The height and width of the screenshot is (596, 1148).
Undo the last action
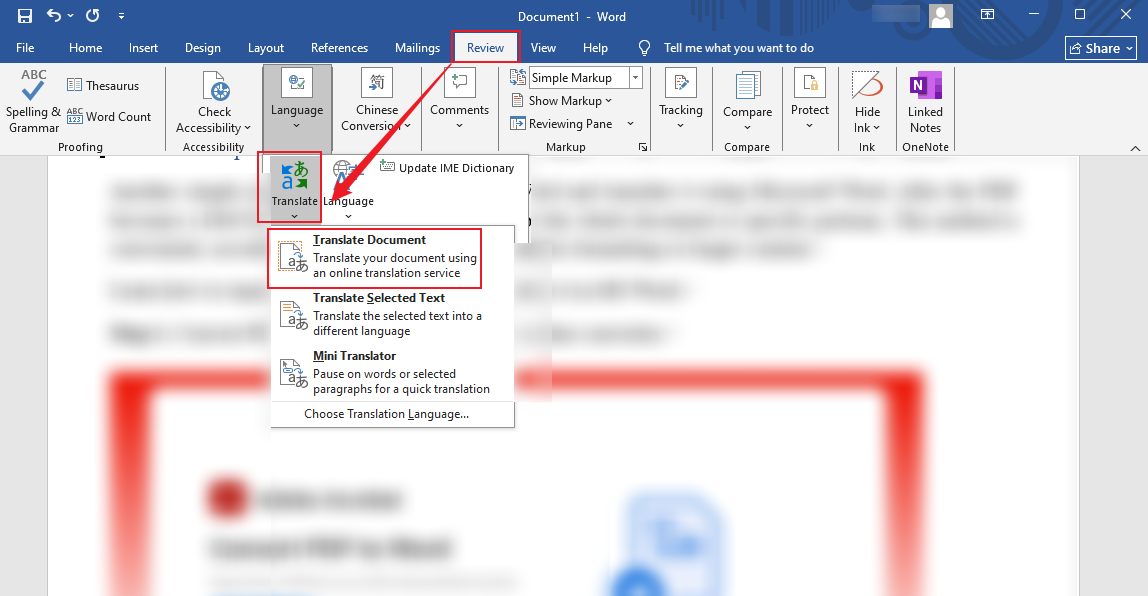pos(55,16)
